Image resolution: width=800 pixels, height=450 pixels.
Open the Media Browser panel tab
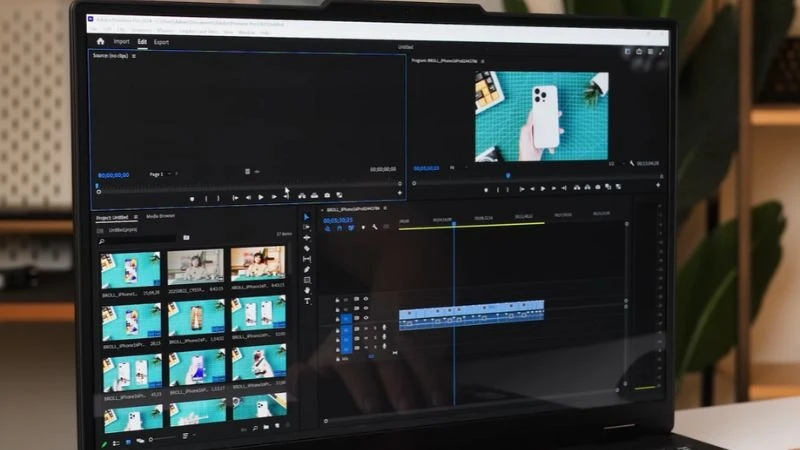click(x=160, y=216)
